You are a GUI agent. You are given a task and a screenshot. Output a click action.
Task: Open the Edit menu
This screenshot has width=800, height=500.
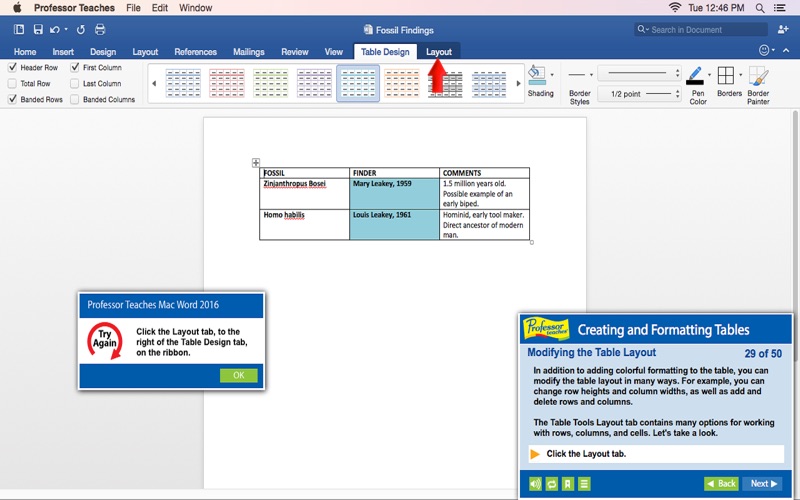click(160, 8)
